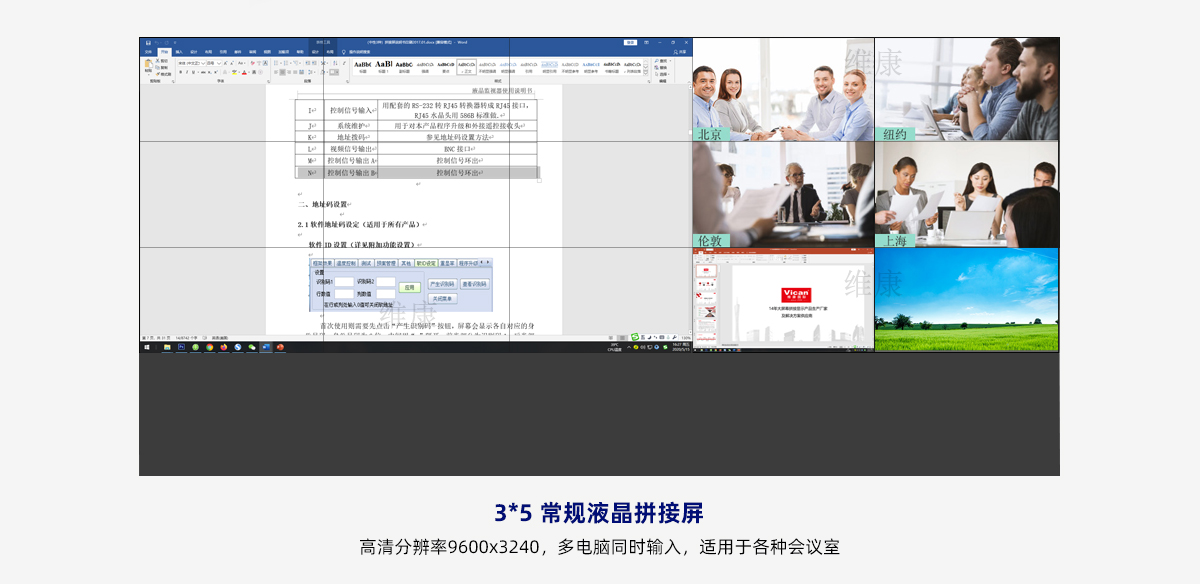Viewport: 1200px width, 584px height.
Task: Select the 北京 video feed
Action: 784,90
